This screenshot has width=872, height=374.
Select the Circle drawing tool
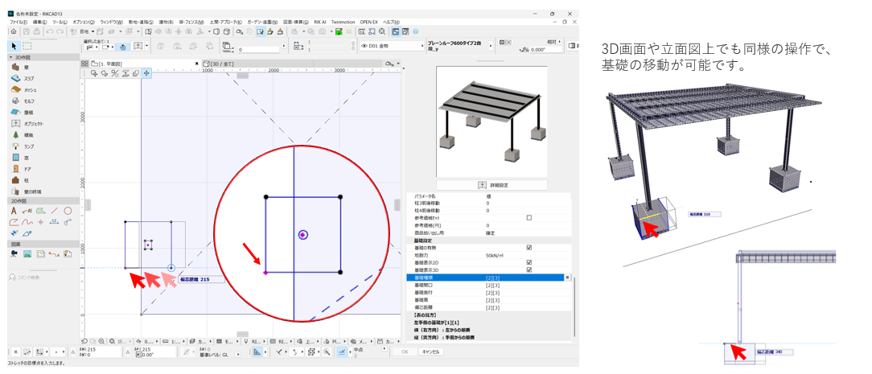pos(67,211)
